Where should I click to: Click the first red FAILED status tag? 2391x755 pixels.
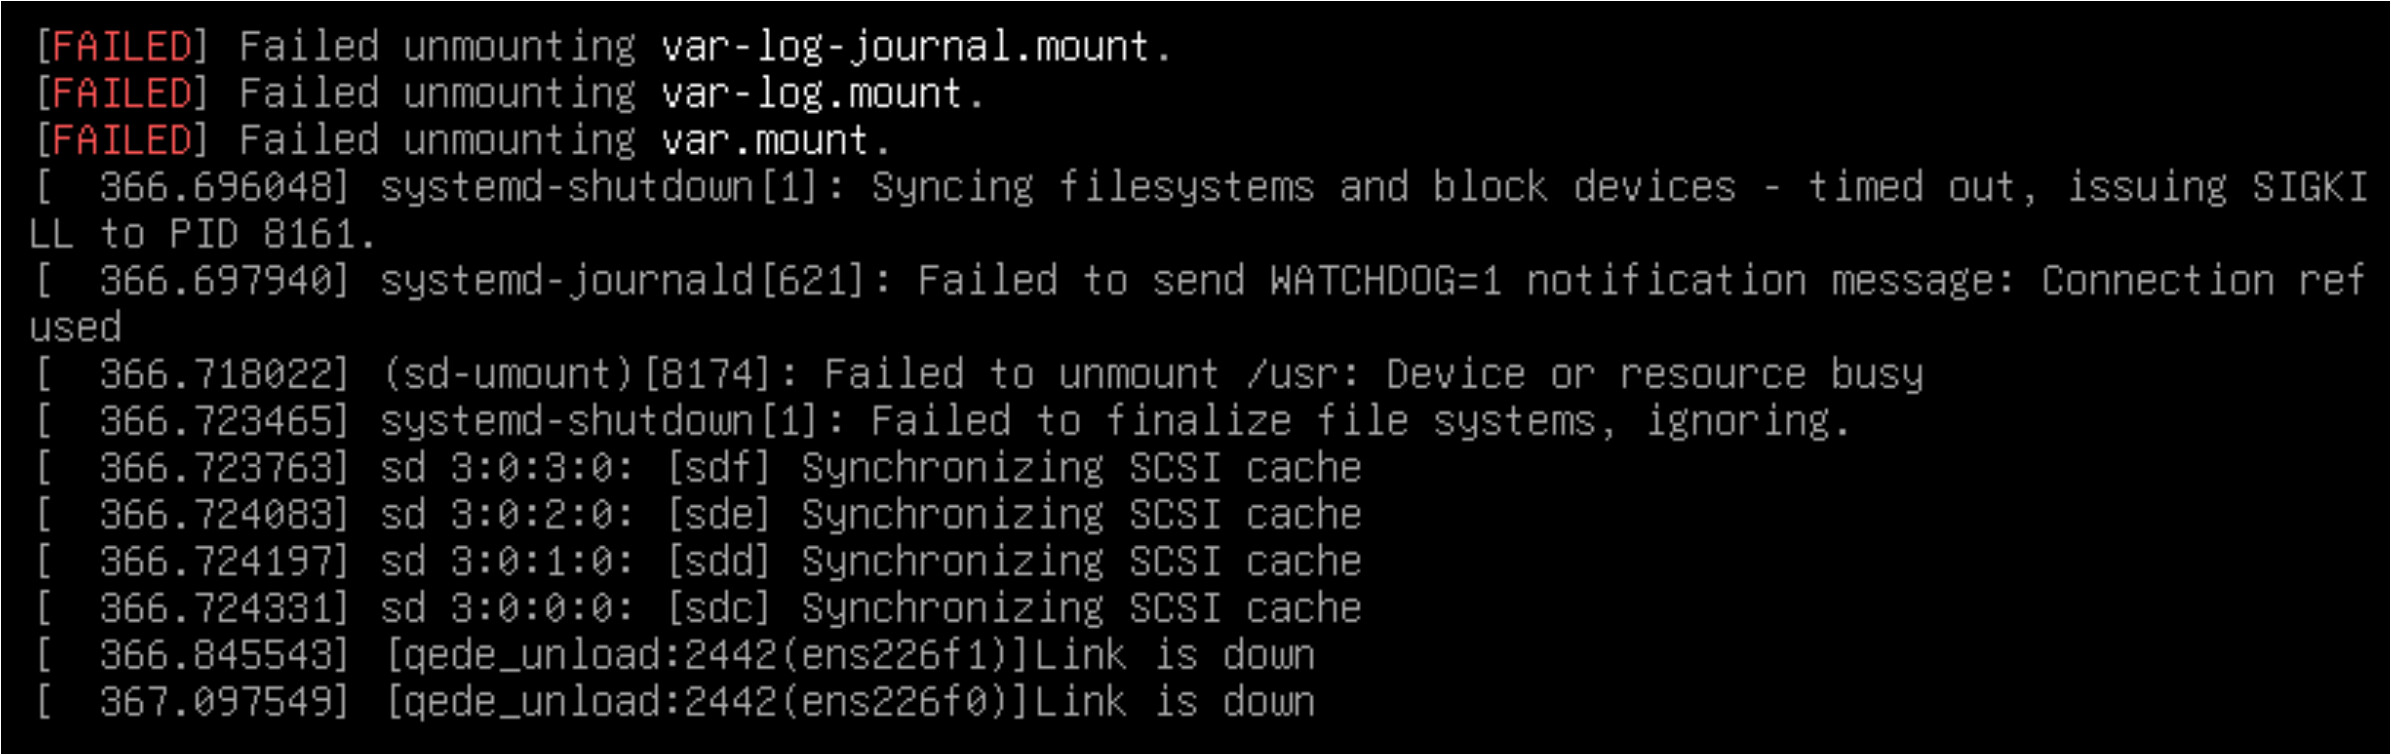coord(121,47)
